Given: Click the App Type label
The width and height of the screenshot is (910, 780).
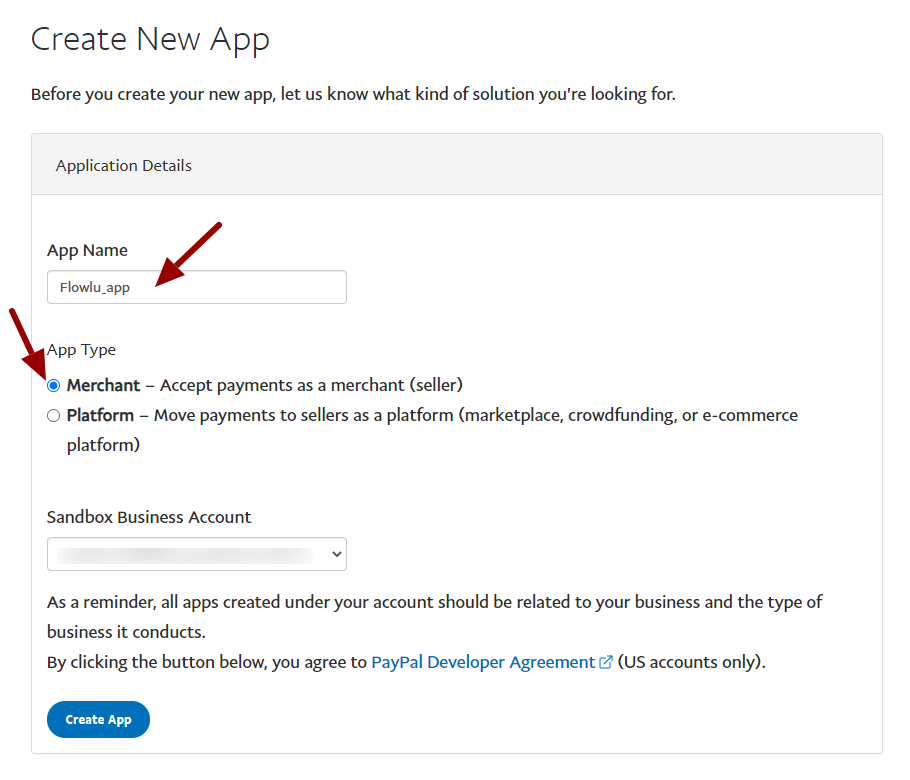Looking at the screenshot, I should 82,350.
